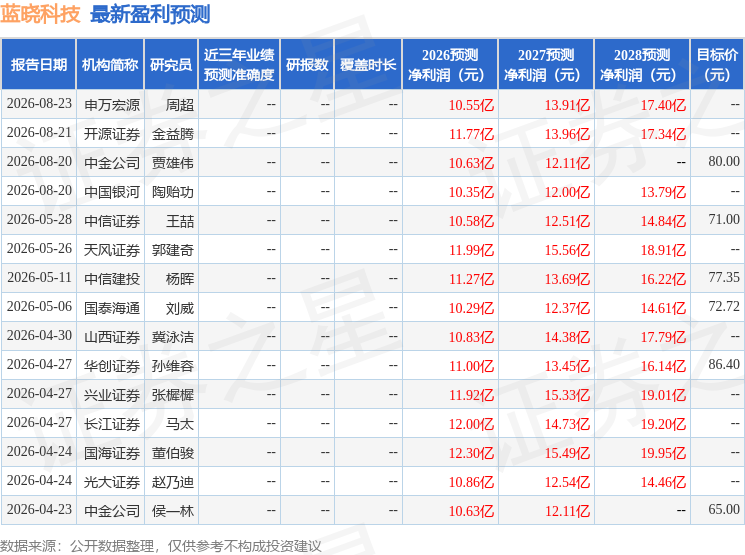Click the 报告日期 column header
This screenshot has width=745, height=555.
point(38,65)
